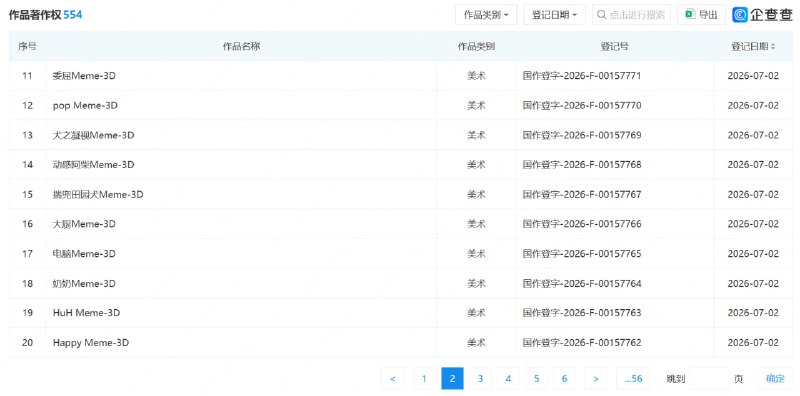
Task: Click registration number 国作登字-2026-F-00157766
Action: 582,224
